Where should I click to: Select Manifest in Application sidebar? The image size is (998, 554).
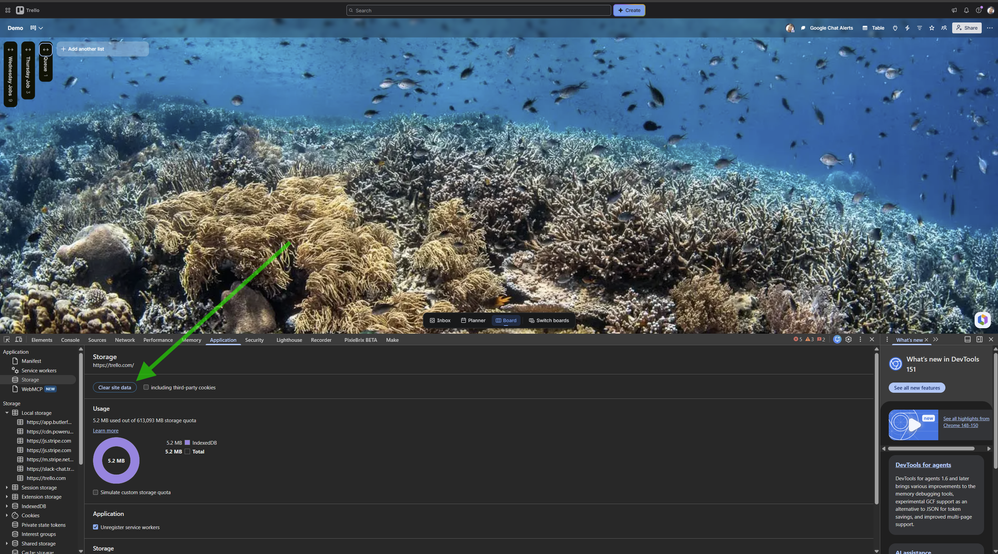pyautogui.click(x=31, y=361)
